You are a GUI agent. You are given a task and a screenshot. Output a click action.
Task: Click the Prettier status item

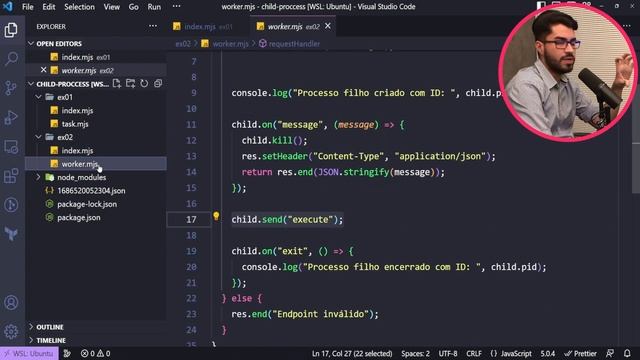[580, 353]
